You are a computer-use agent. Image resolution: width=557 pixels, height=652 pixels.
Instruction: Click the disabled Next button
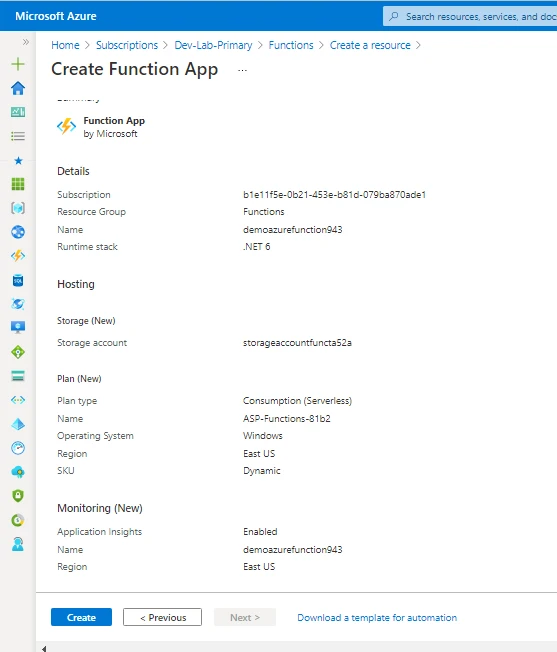coord(245,617)
